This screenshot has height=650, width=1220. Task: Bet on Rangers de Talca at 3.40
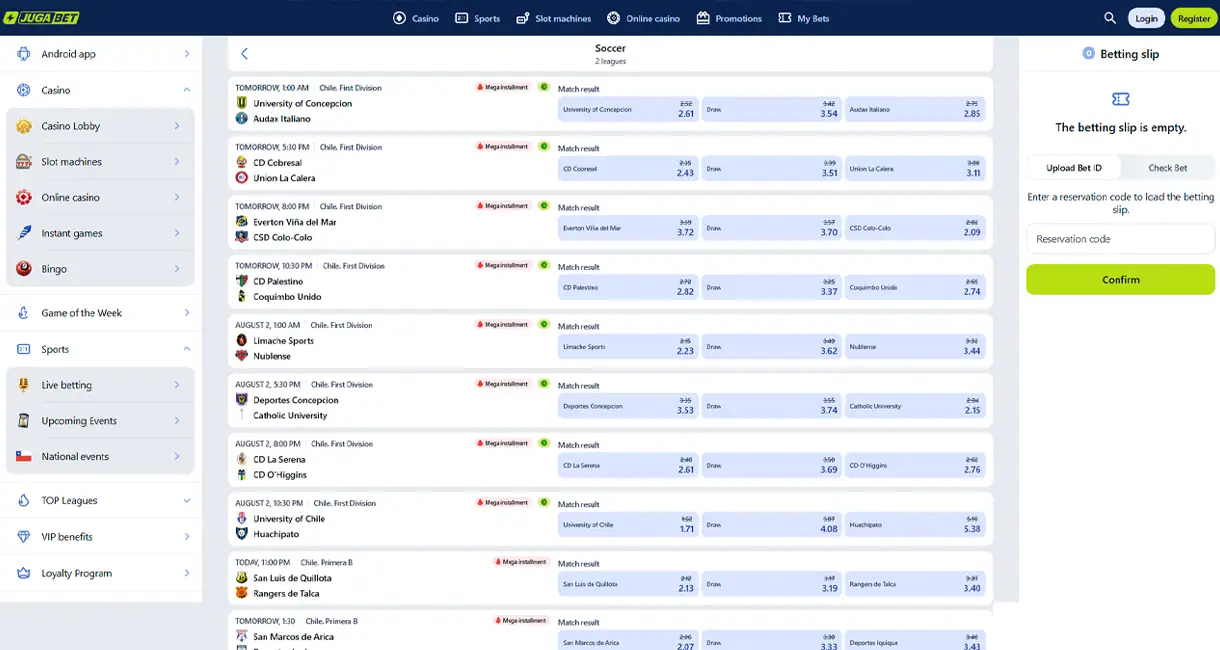tap(915, 584)
